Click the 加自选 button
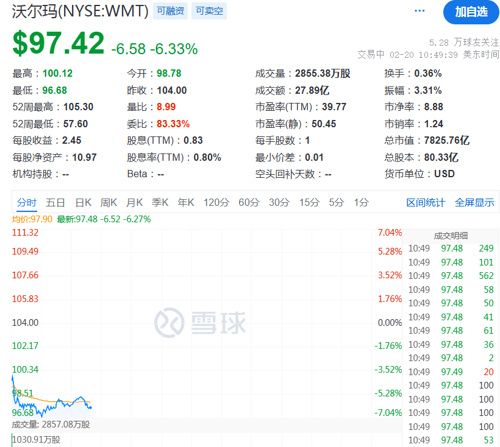Image resolution: width=500 pixels, height=447 pixels. [471, 12]
